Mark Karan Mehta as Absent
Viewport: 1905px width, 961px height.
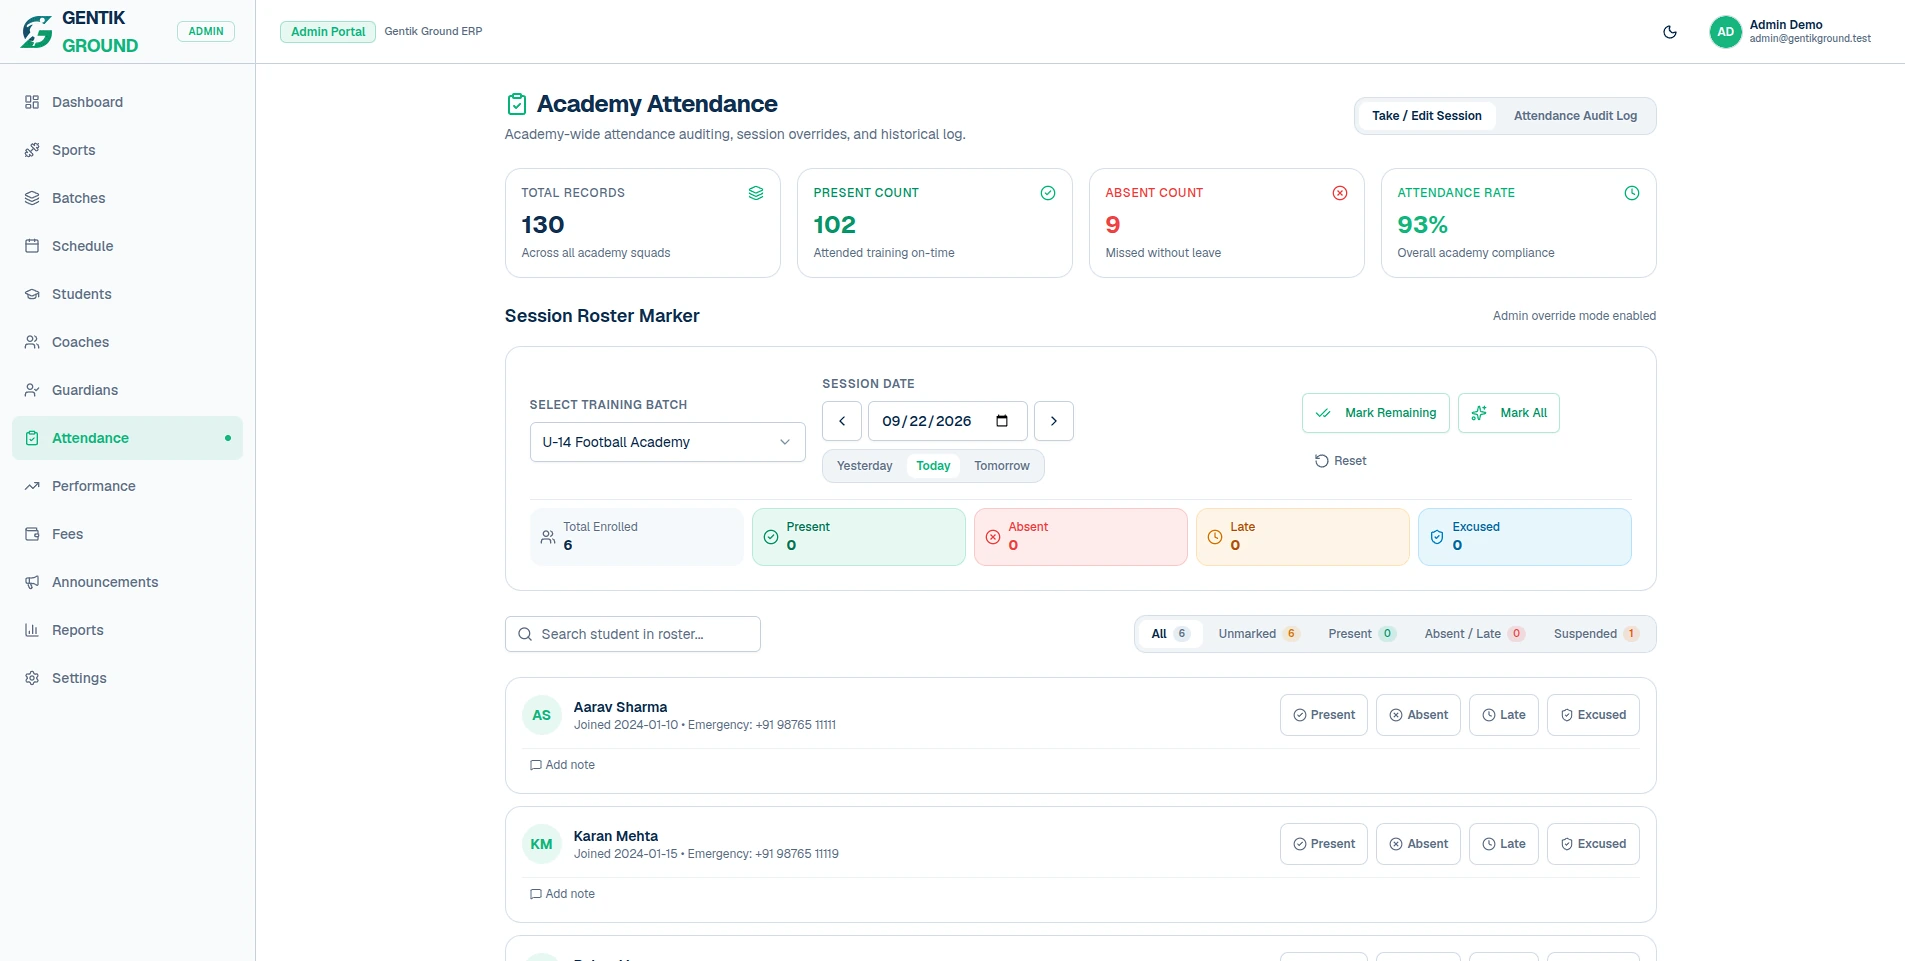point(1418,844)
